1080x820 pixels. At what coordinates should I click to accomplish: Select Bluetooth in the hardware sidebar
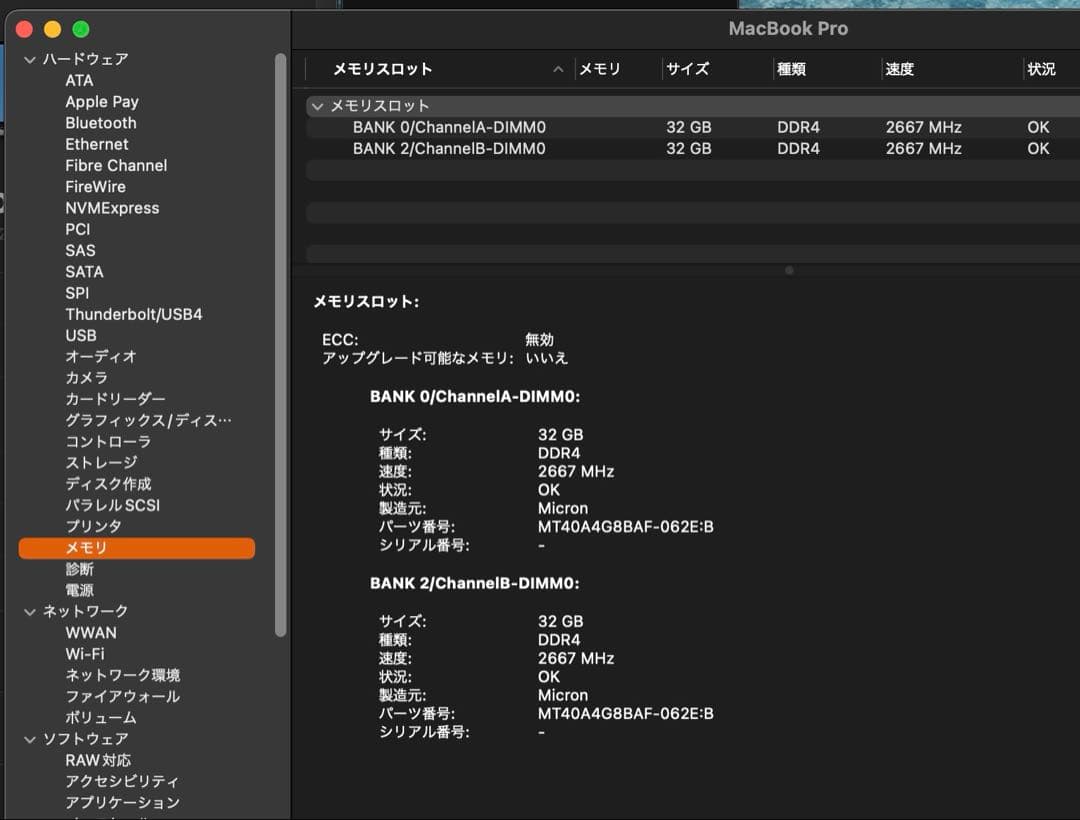tap(100, 122)
